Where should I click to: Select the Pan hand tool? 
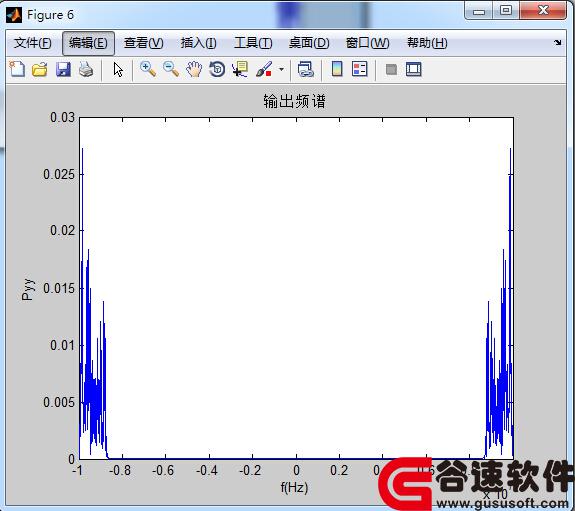pyautogui.click(x=194, y=69)
